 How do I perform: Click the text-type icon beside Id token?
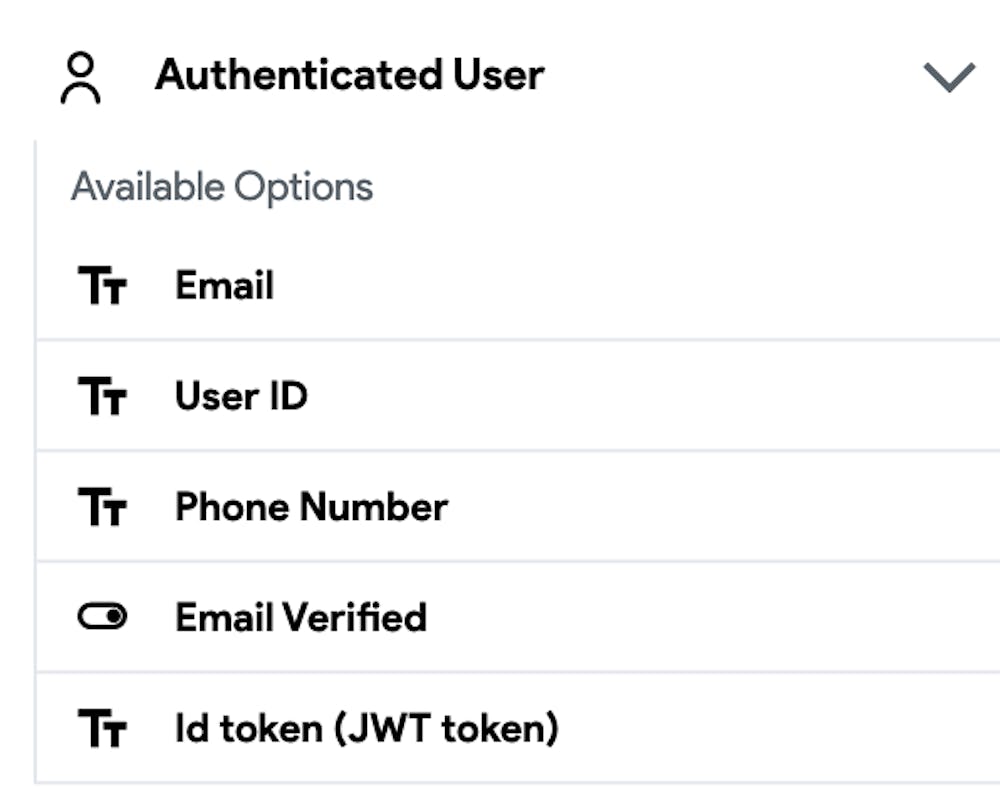102,729
